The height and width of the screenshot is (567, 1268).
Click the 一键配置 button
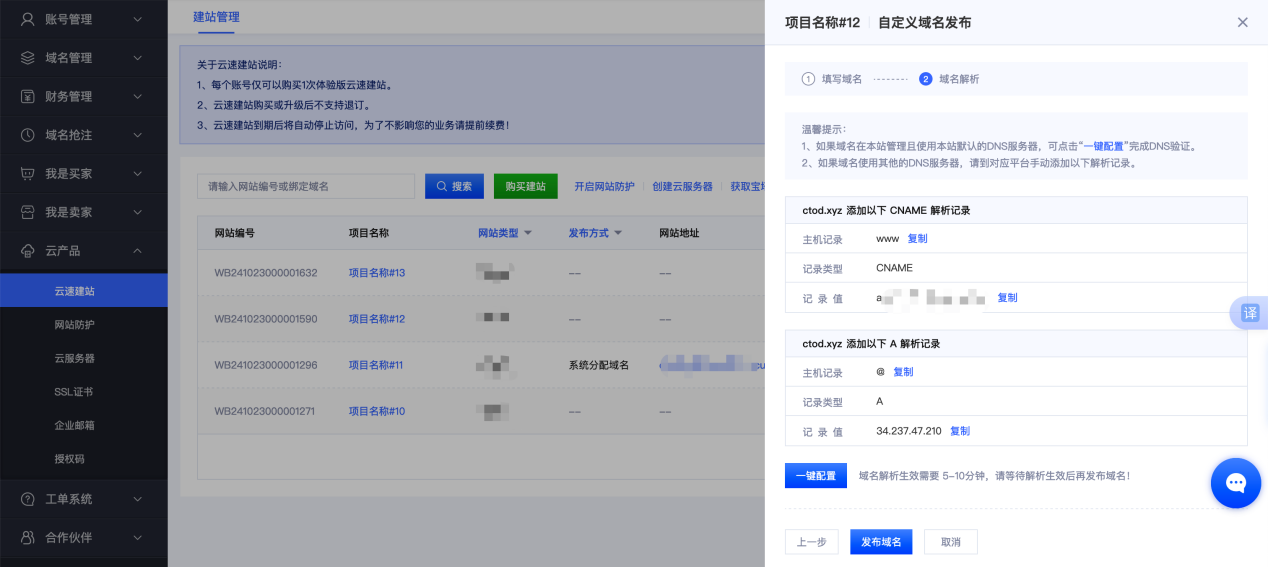pos(815,476)
